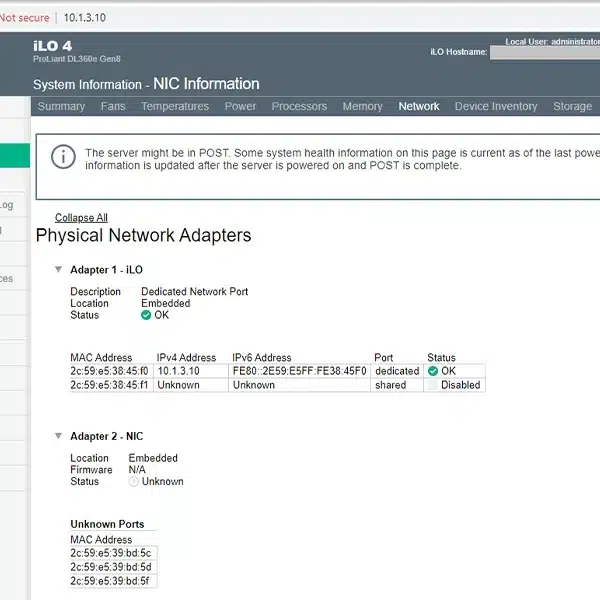The width and height of the screenshot is (600, 600).
Task: Switch to the Summary tab
Action: pyautogui.click(x=61, y=106)
